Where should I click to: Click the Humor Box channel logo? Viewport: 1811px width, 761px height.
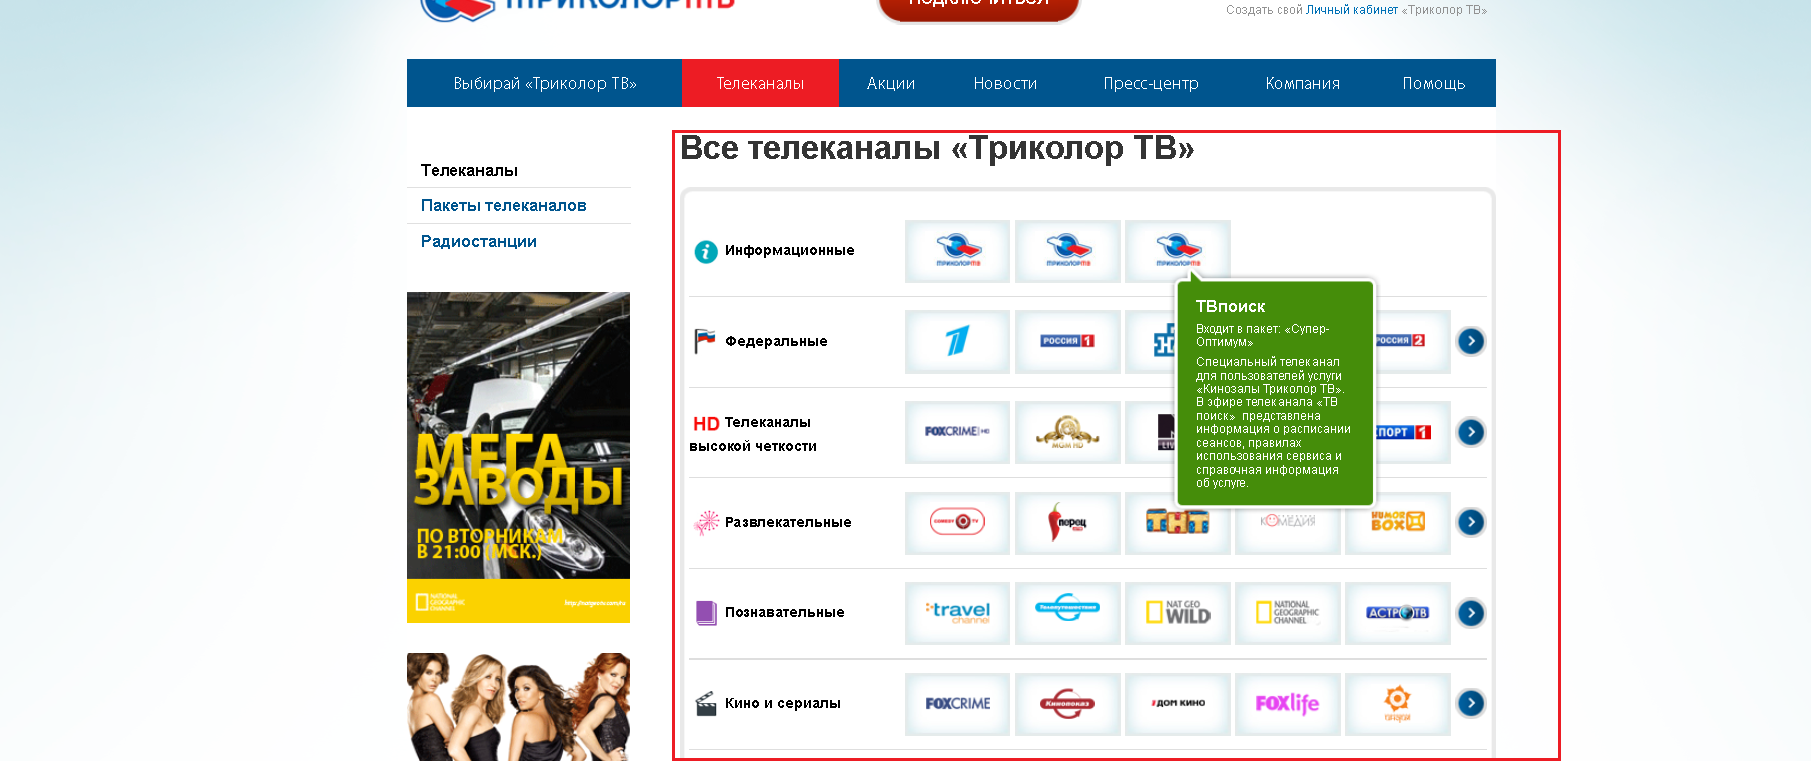click(x=1397, y=523)
